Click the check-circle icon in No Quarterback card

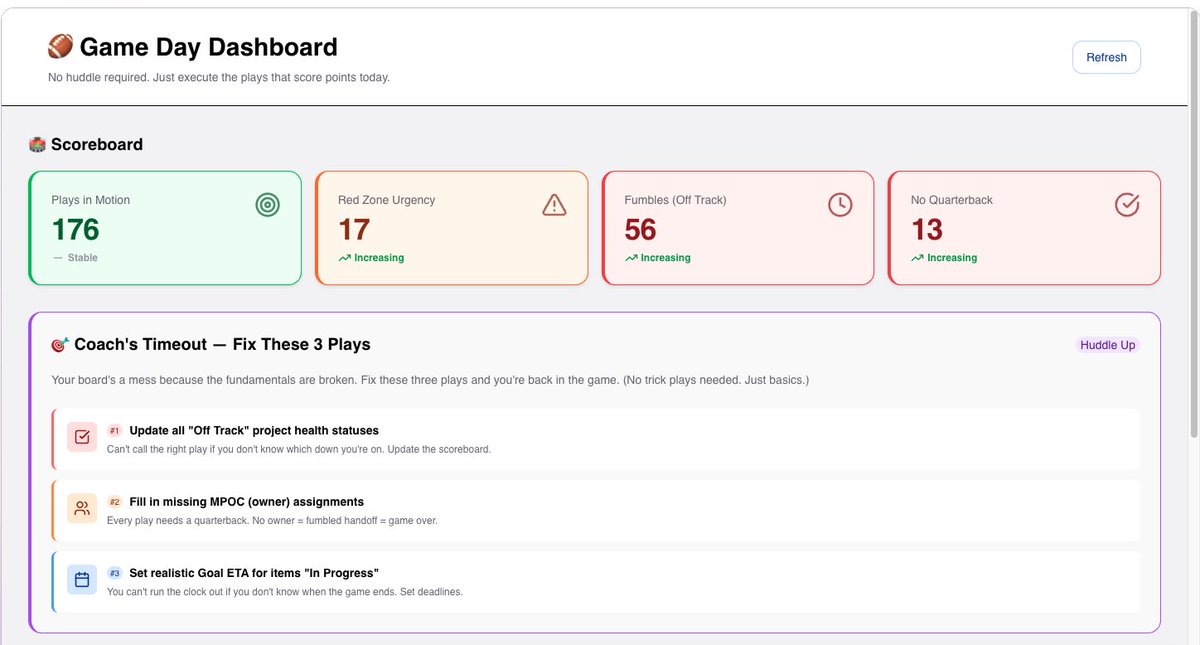click(1127, 204)
